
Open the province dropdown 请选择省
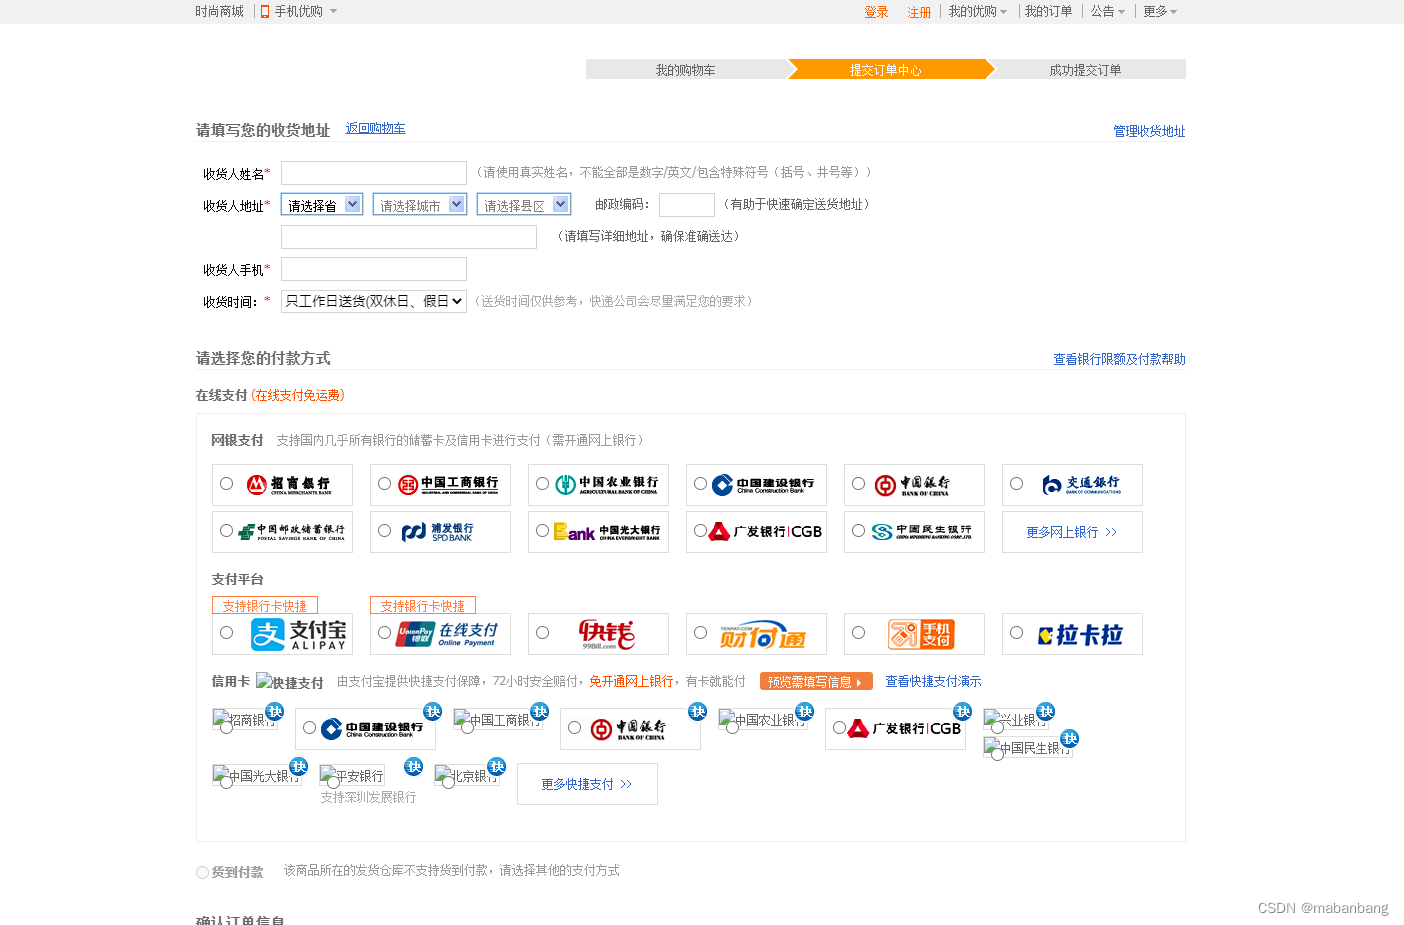pos(322,204)
